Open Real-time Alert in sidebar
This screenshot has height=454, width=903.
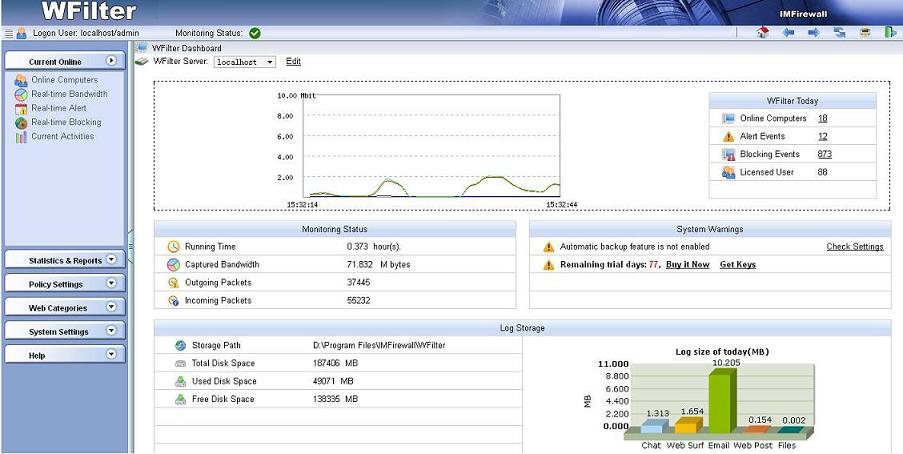tap(59, 108)
